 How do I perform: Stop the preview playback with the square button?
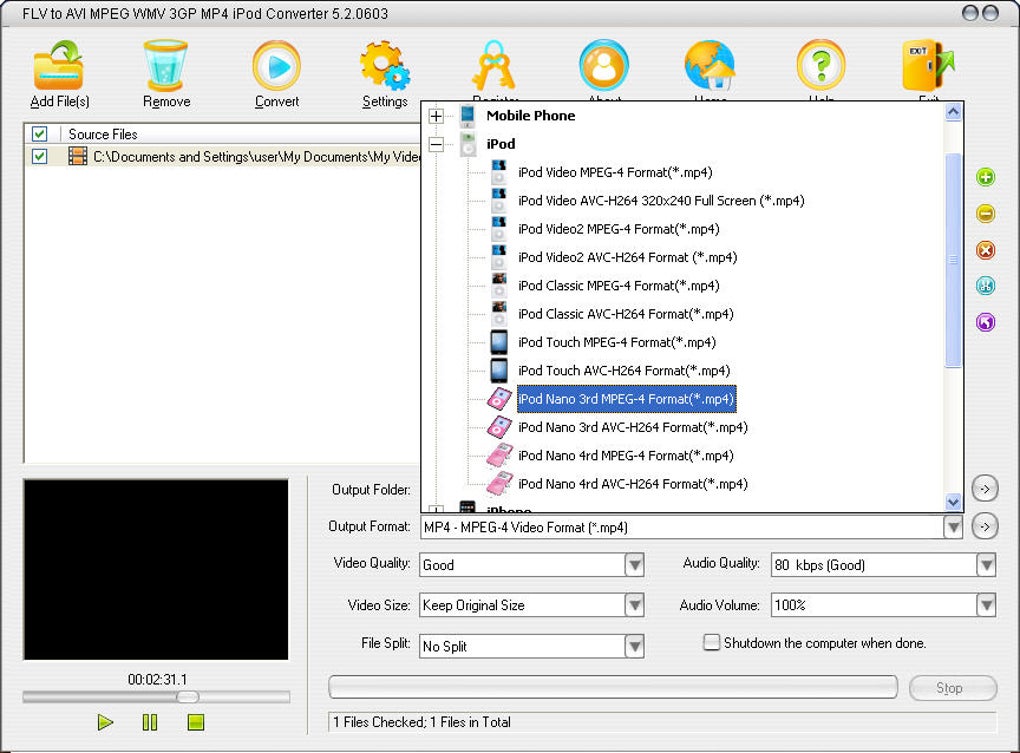[x=196, y=722]
